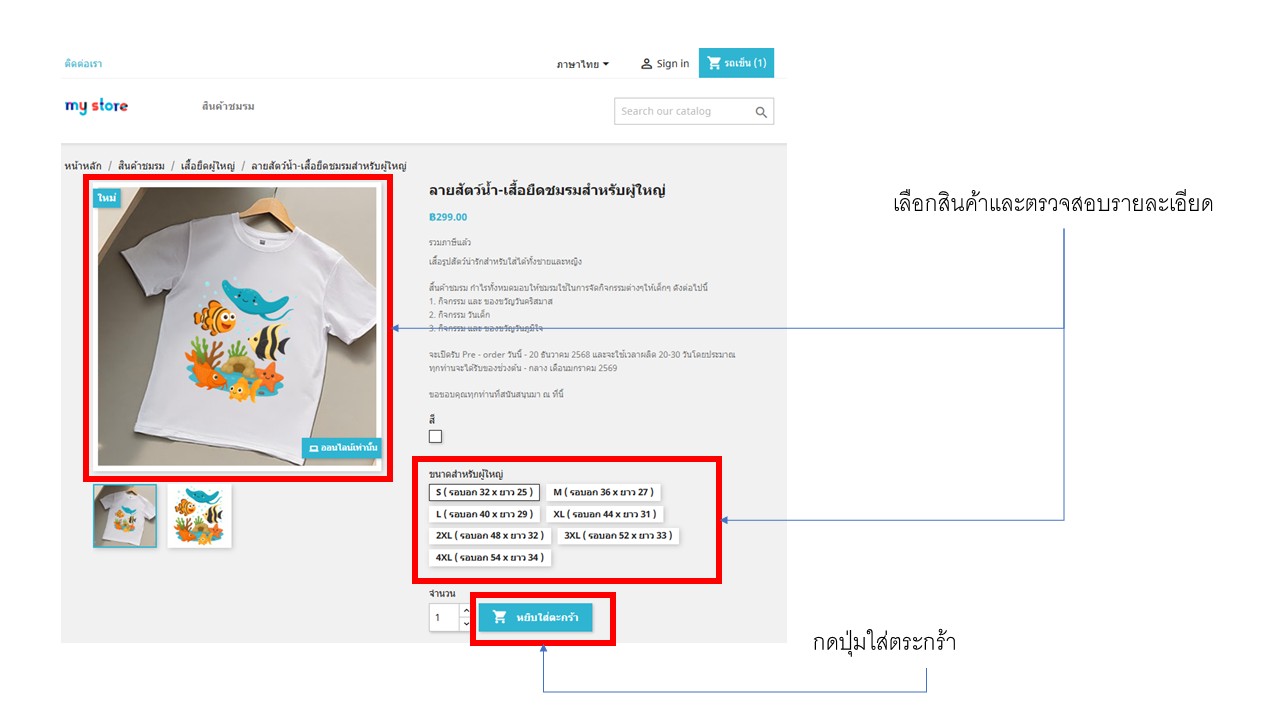Screen dimensions: 1280x720
Task: Increase quantity with the up arrow
Action: click(x=465, y=610)
